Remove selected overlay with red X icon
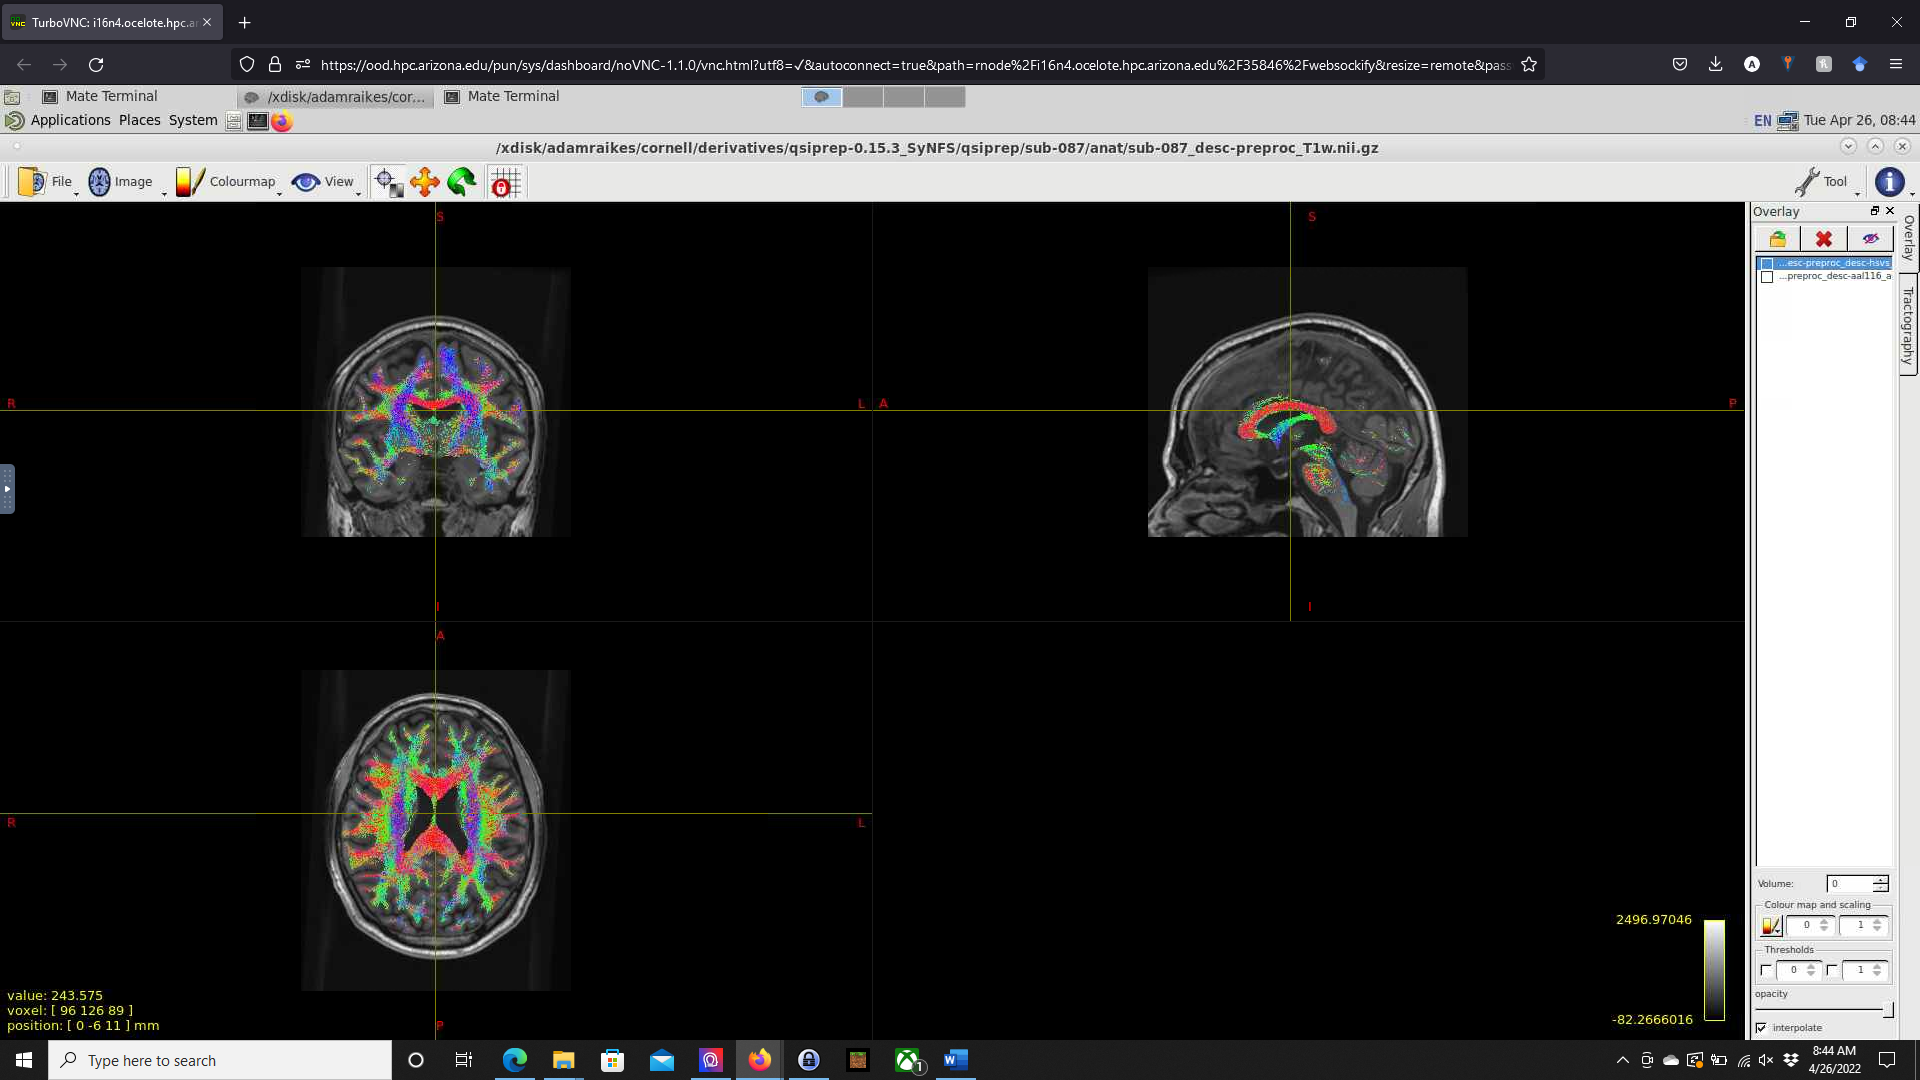The image size is (1920, 1080). 1824,239
